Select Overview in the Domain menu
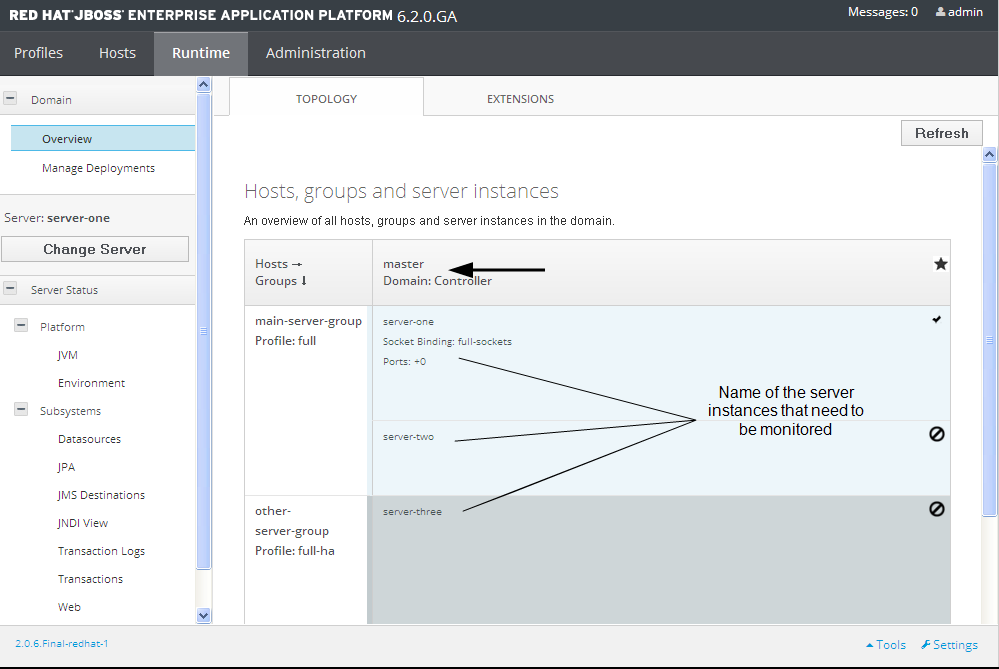999x669 pixels. (103, 138)
